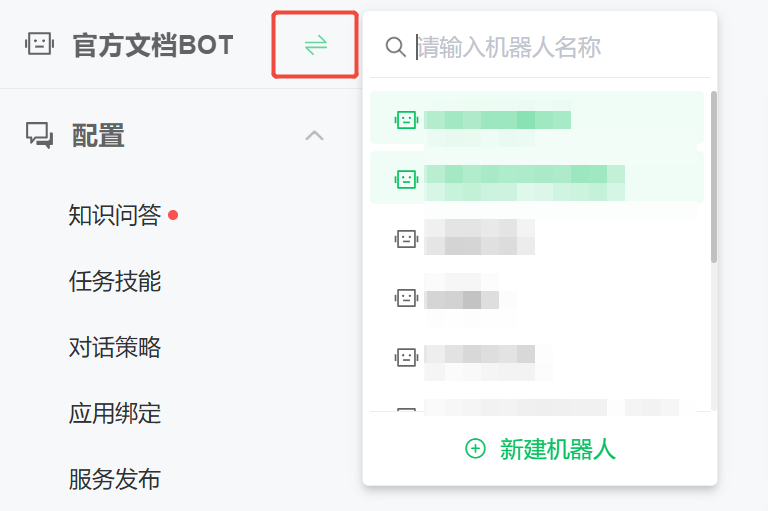
Task: Click the switch-robot arrows icon
Action: click(316, 45)
